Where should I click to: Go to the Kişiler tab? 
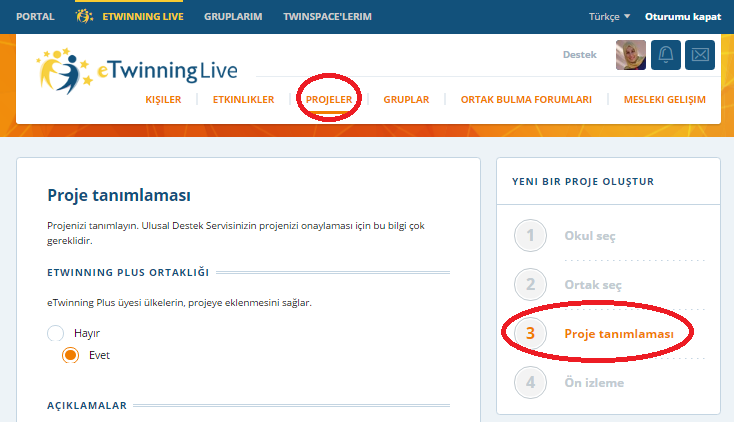165,100
